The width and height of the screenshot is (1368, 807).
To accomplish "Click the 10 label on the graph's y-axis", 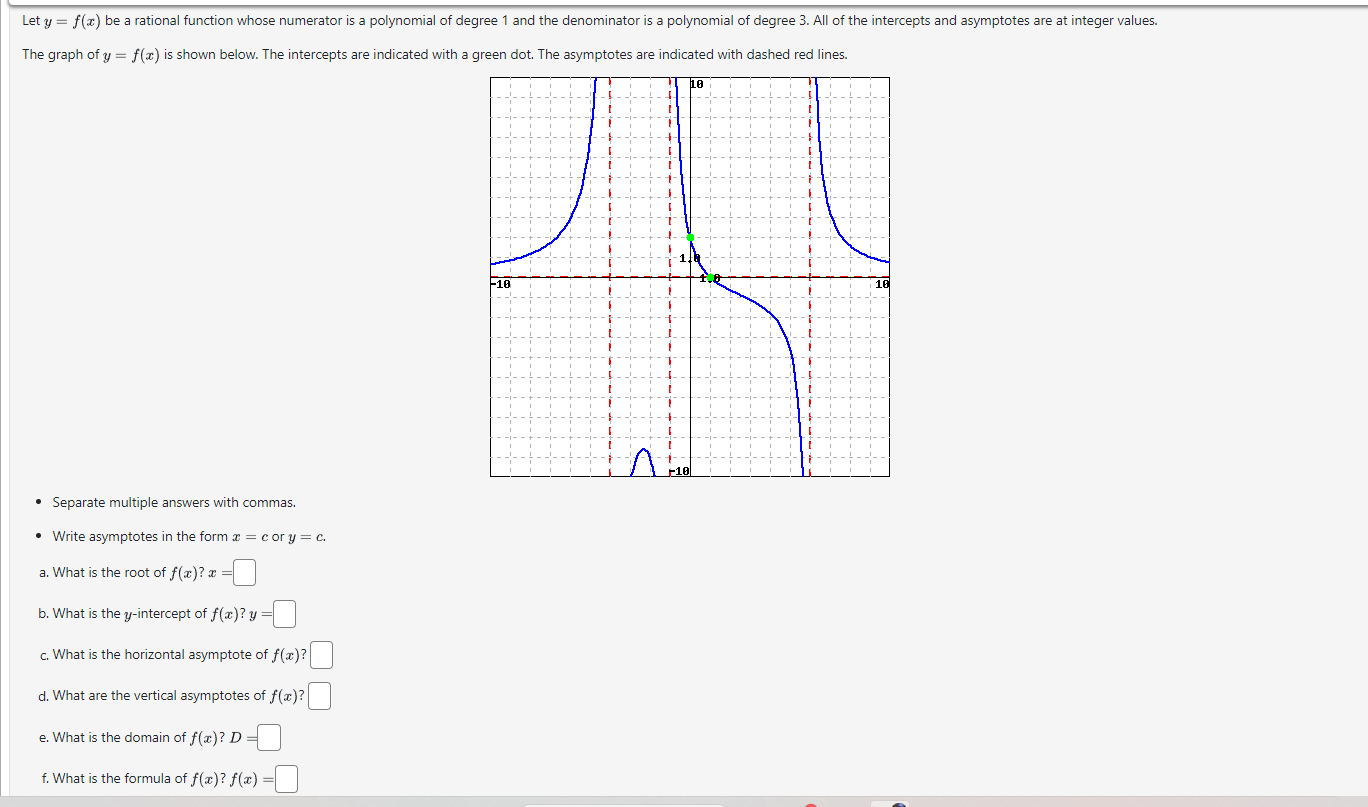I will 695,84.
